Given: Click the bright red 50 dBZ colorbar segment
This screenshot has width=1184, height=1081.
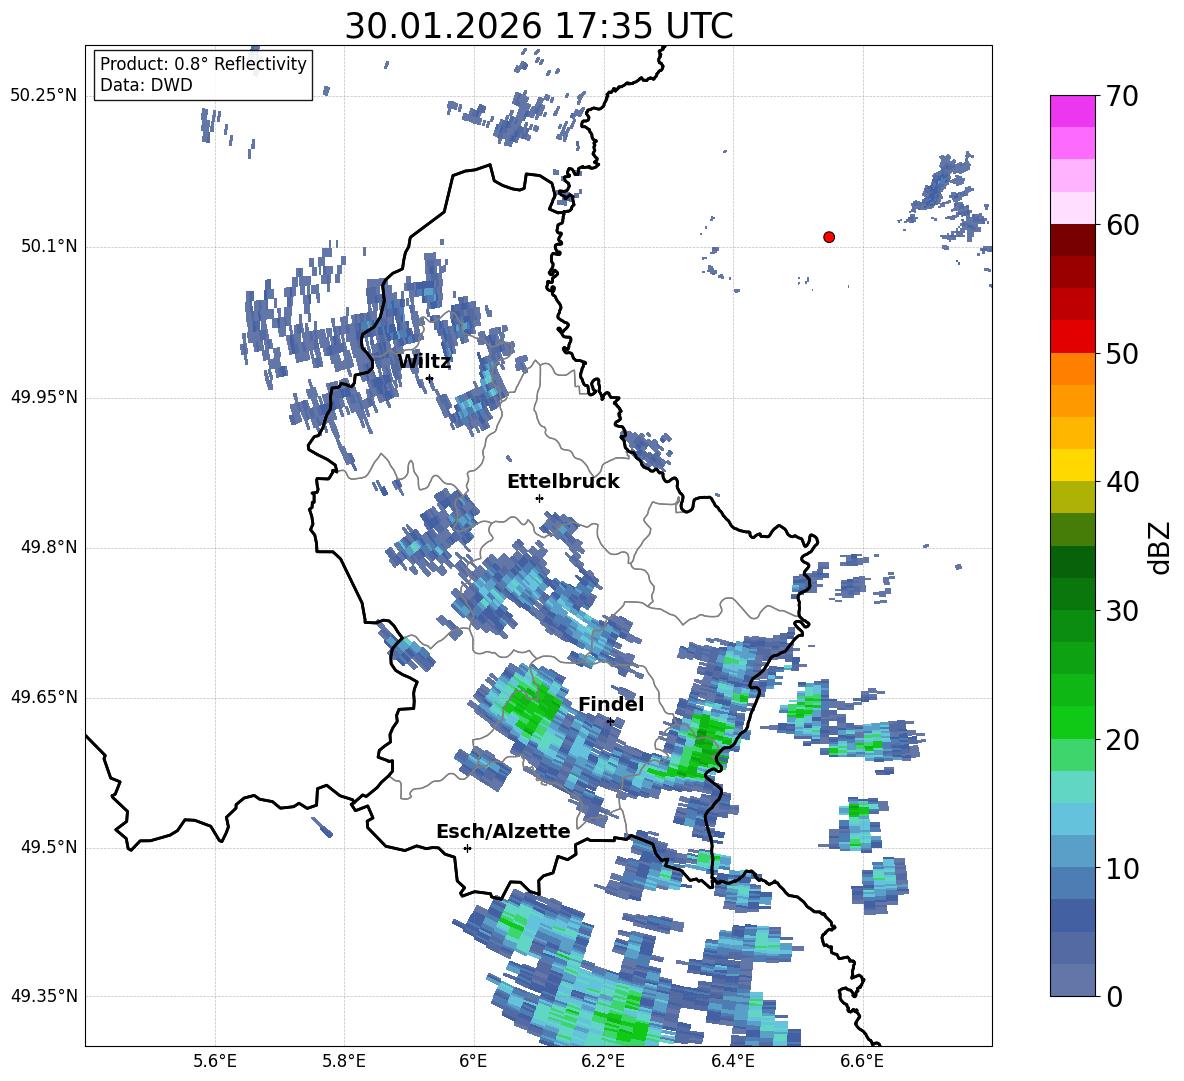Looking at the screenshot, I should coord(1072,337).
